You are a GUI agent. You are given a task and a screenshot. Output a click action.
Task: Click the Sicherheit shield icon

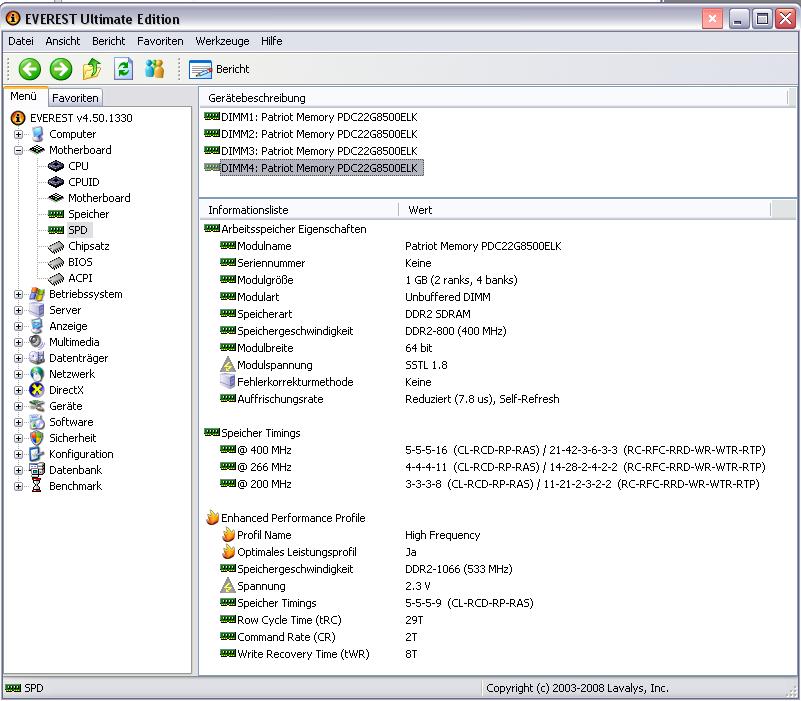(37, 438)
